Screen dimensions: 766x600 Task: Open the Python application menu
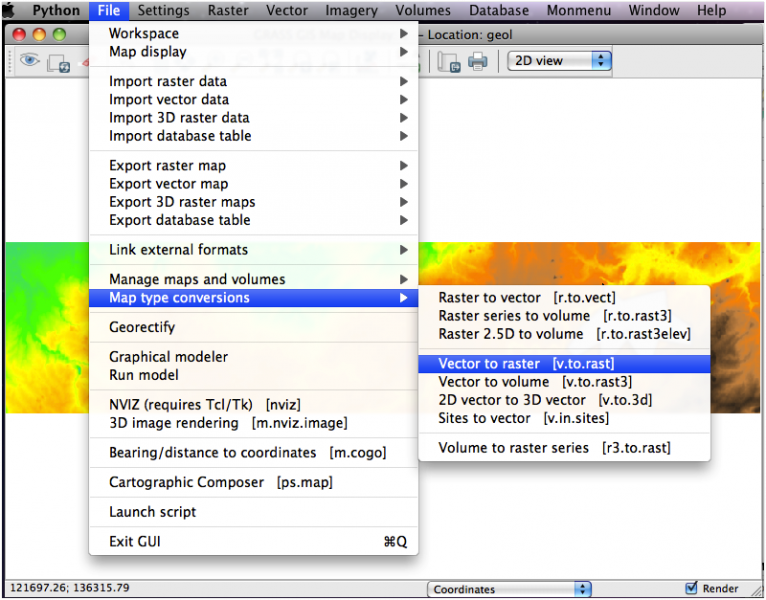[55, 11]
